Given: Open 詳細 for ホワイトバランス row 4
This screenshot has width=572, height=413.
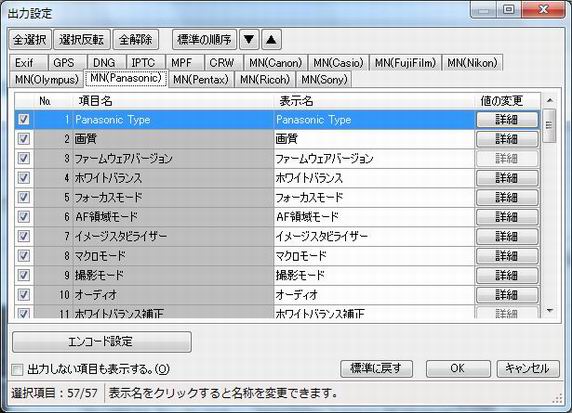Looking at the screenshot, I should point(507,178).
